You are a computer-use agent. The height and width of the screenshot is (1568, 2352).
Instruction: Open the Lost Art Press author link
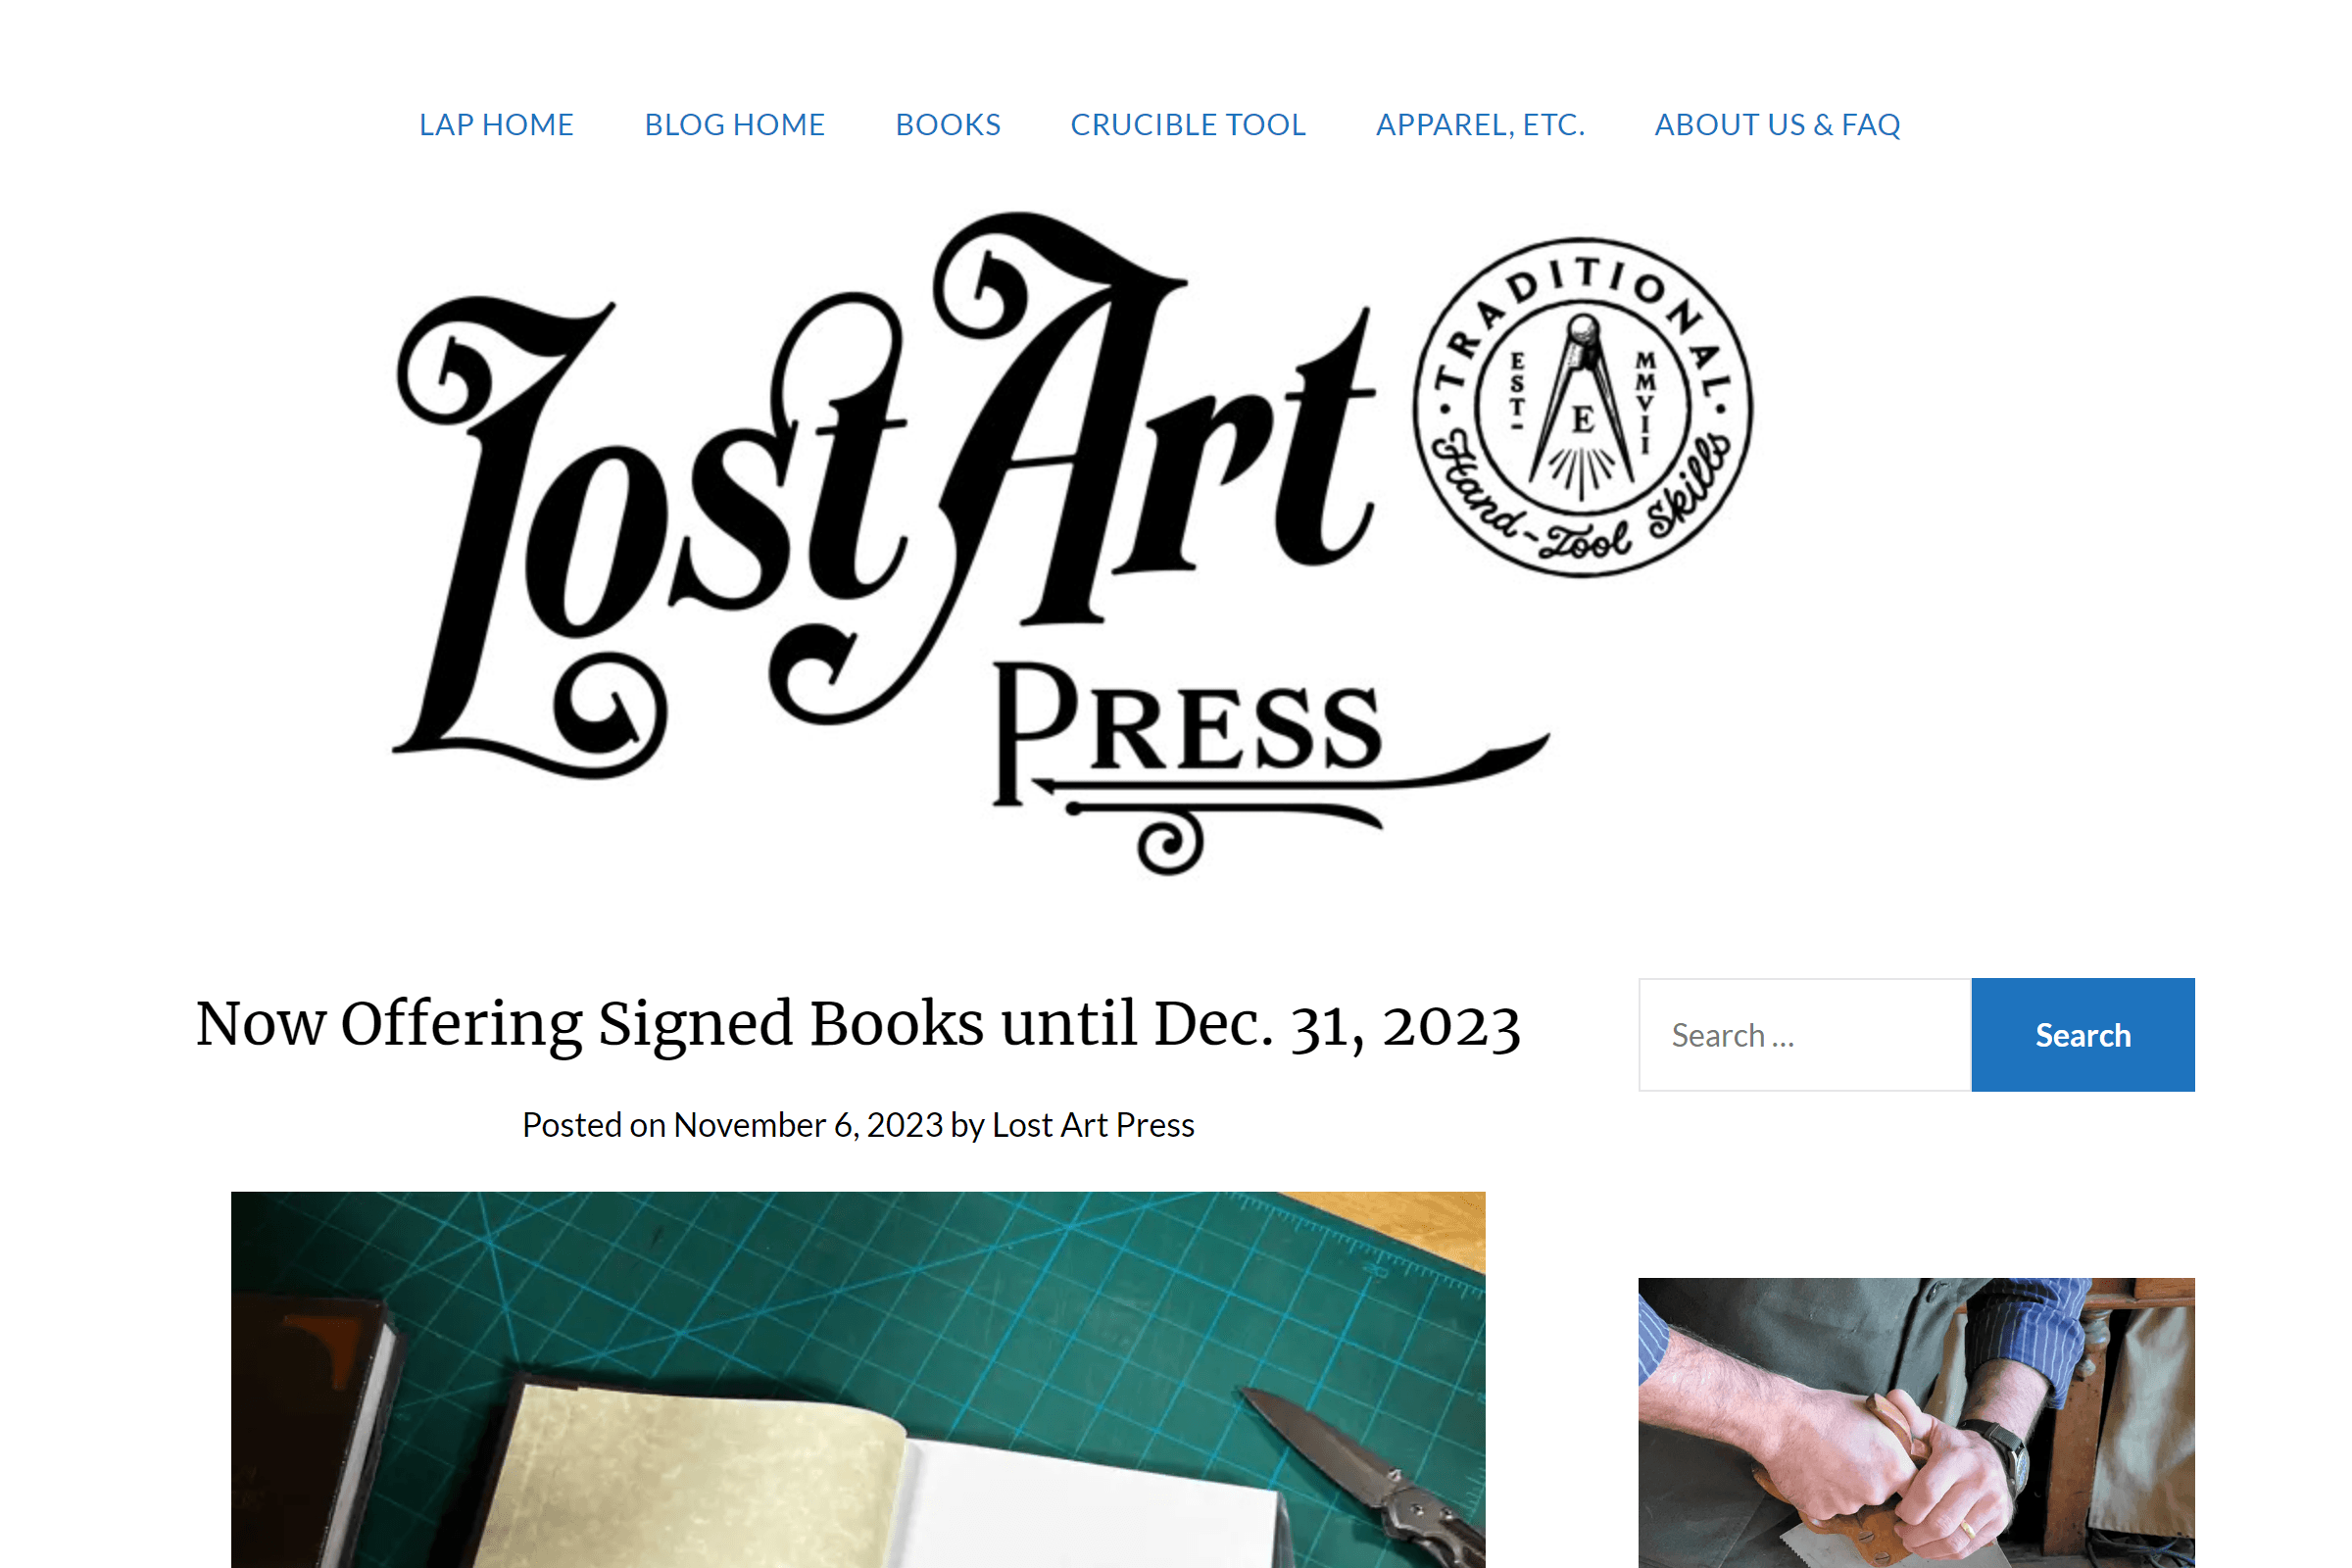point(1093,1125)
